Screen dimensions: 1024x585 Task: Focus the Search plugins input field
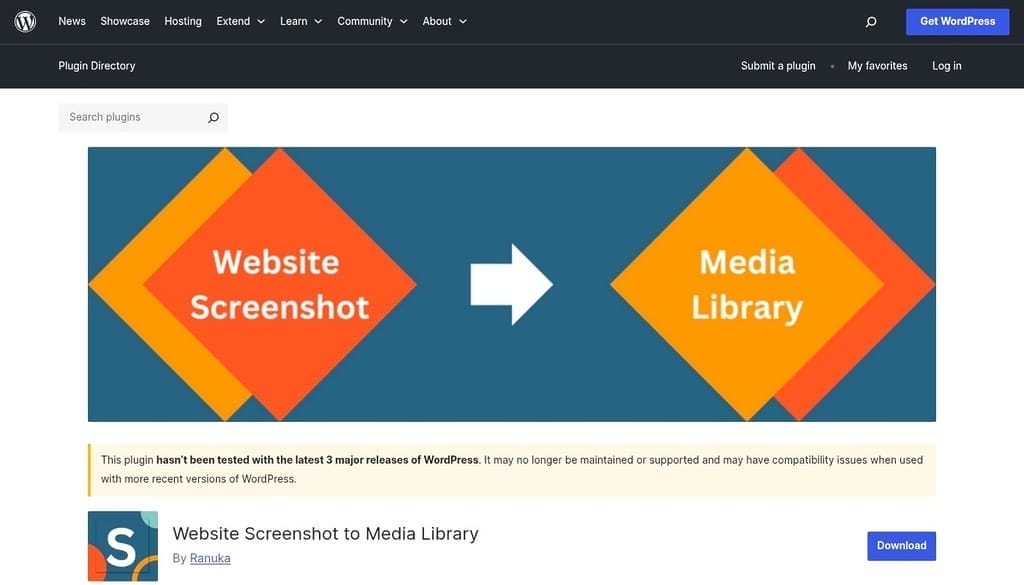click(x=132, y=118)
